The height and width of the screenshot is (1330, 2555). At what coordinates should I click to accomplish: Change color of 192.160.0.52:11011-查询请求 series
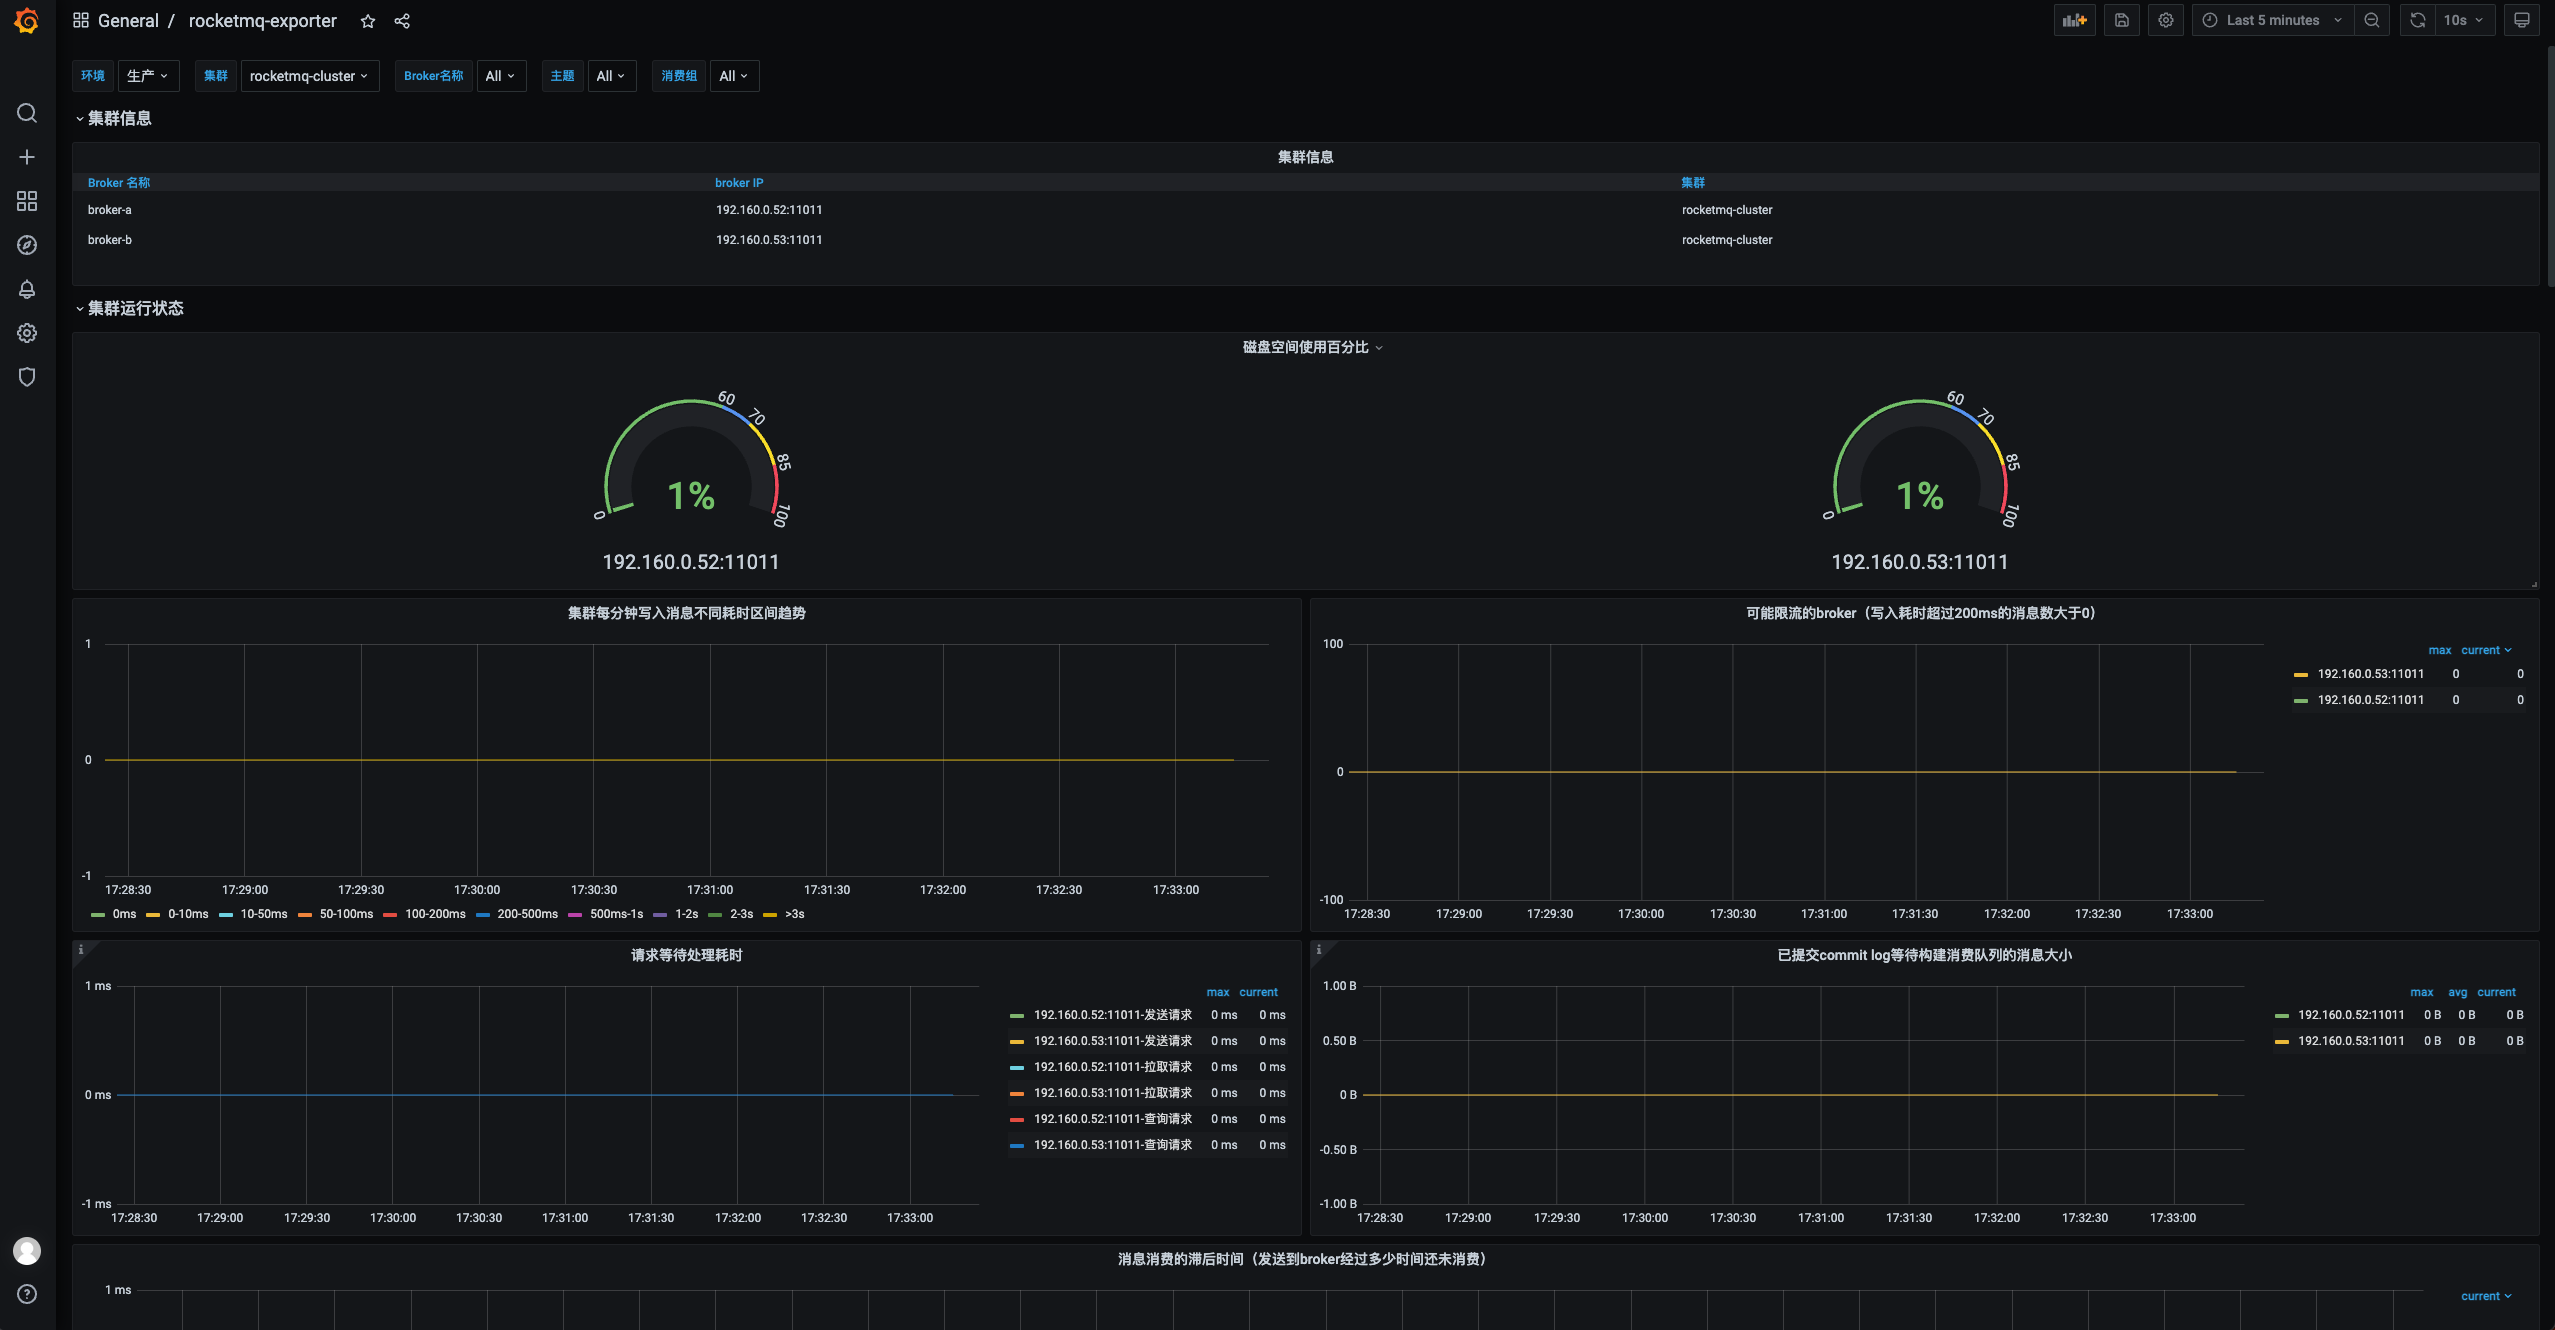pyautogui.click(x=1017, y=1120)
